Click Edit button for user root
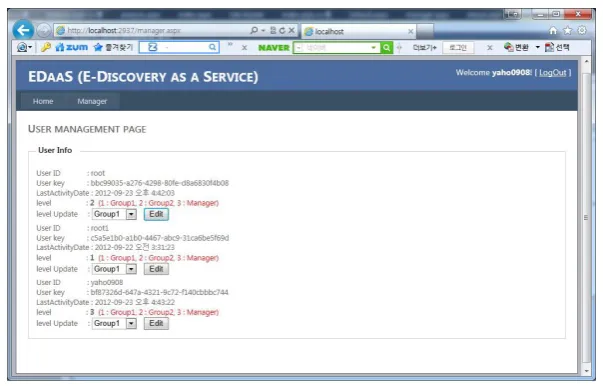The width and height of the screenshot is (603, 386). [156, 214]
